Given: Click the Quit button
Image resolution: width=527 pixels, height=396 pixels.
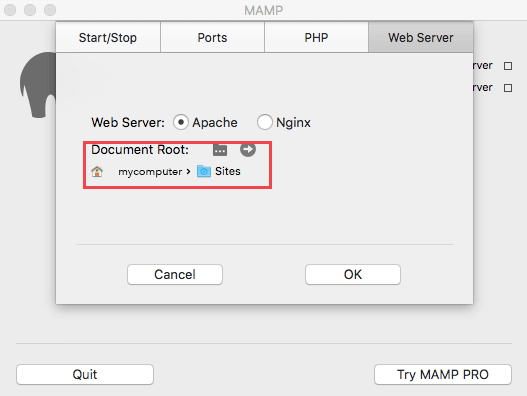Looking at the screenshot, I should 85,374.
